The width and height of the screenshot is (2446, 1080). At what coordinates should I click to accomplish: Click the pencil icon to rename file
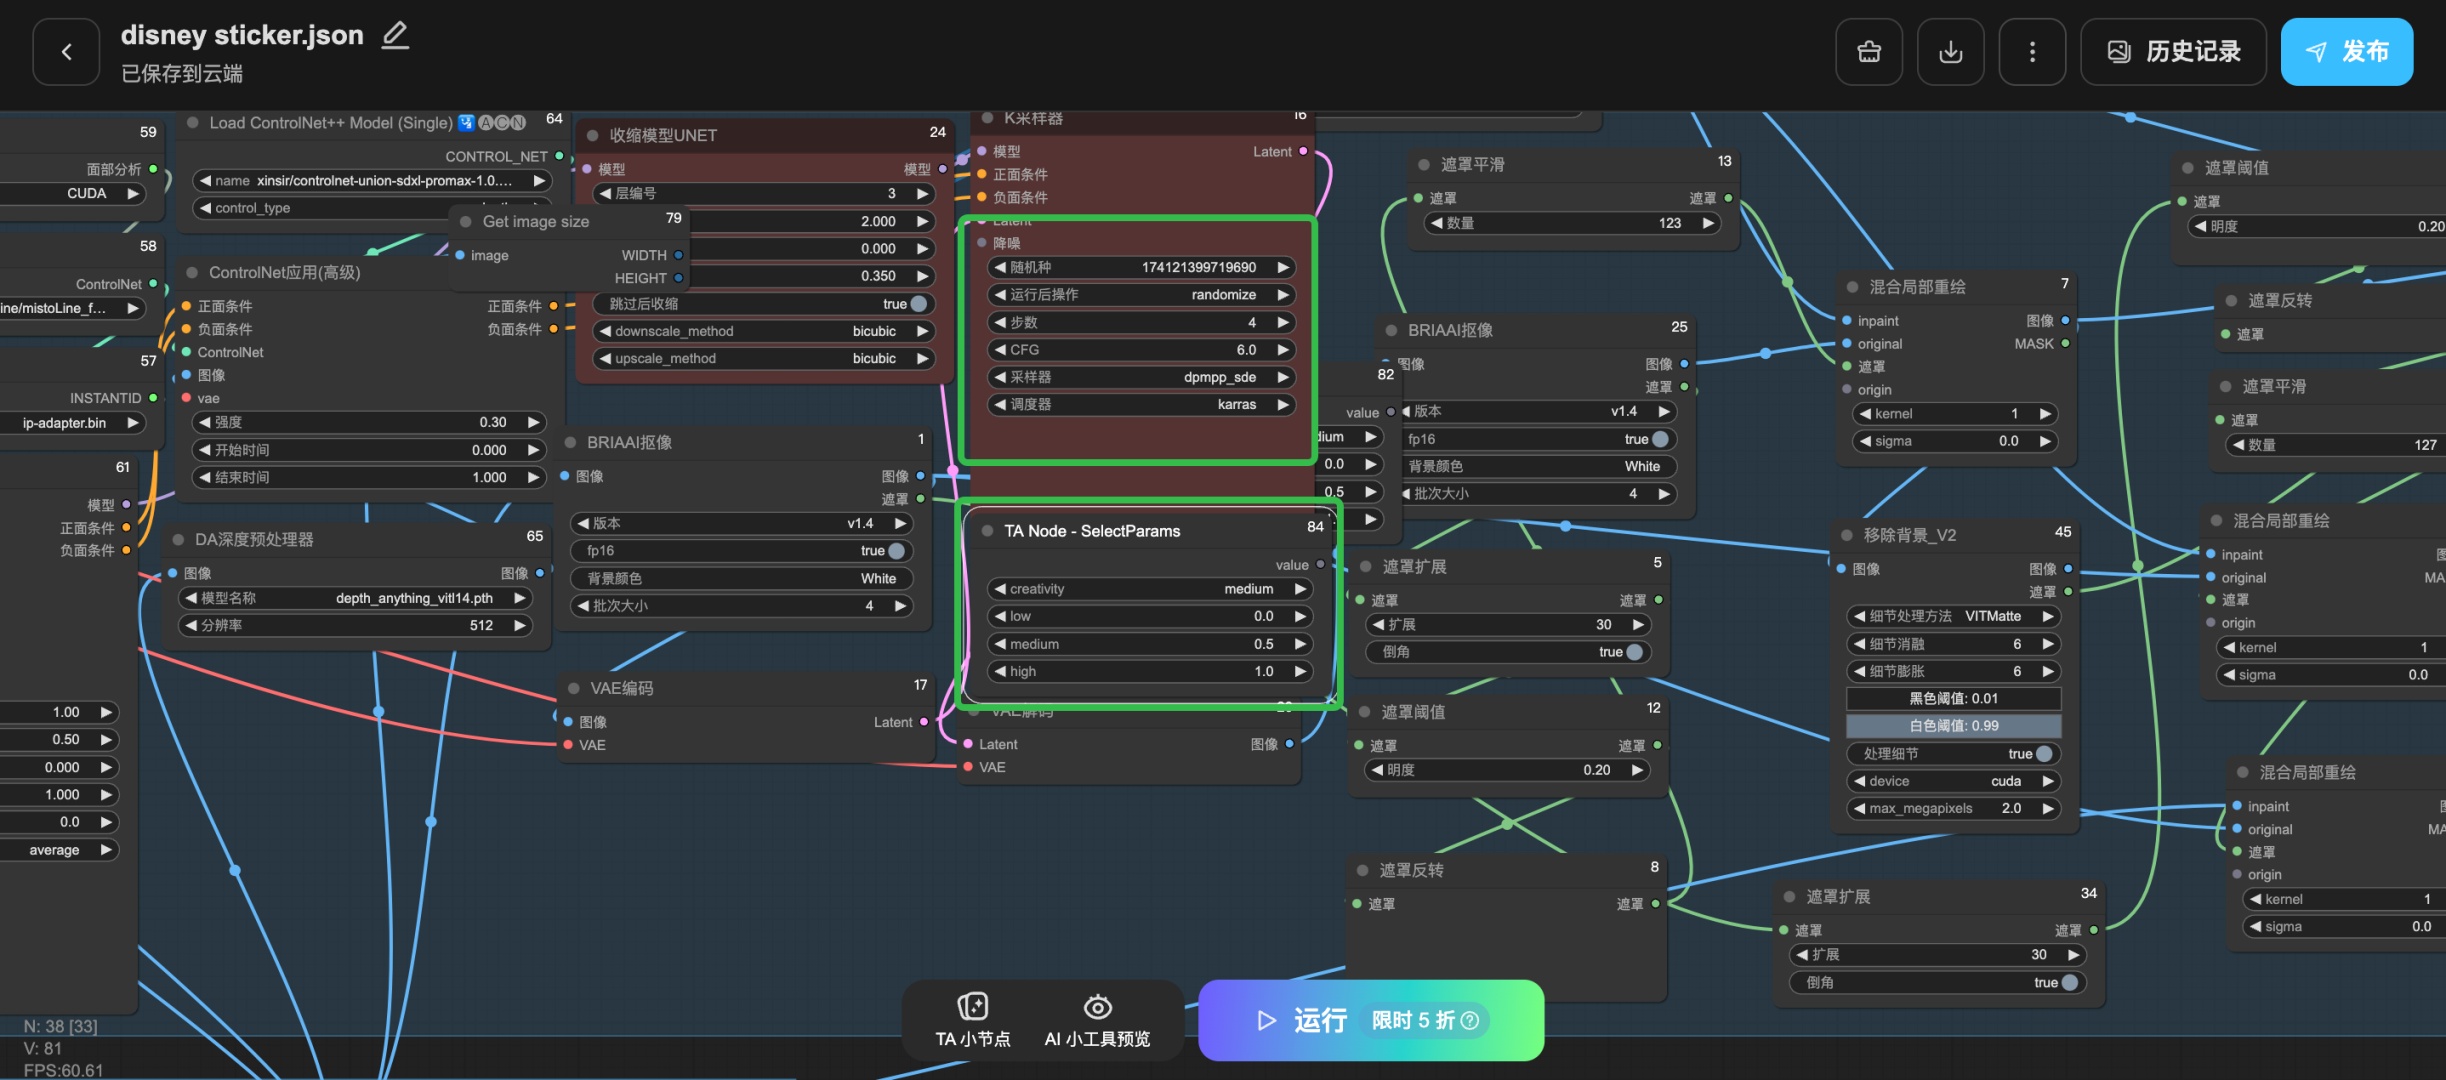click(x=395, y=36)
